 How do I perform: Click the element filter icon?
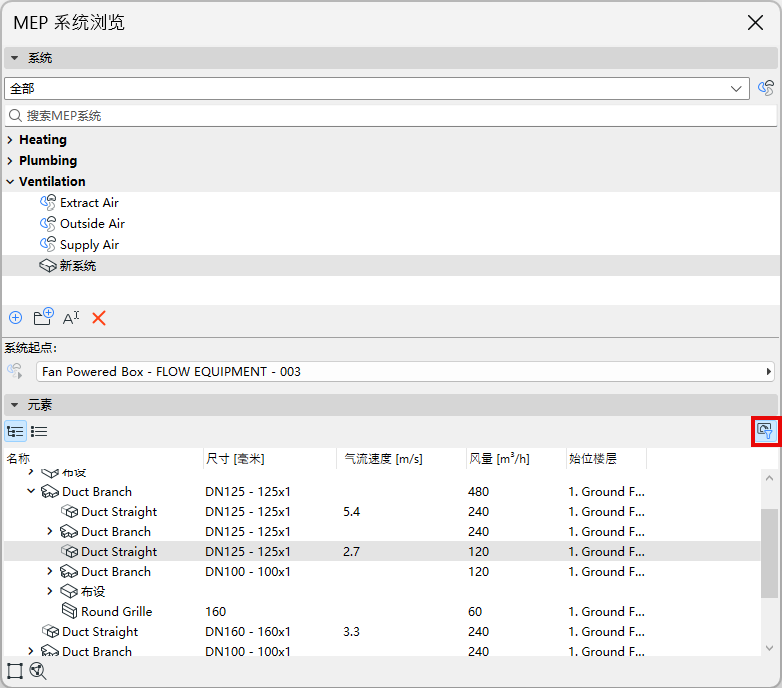pos(765,430)
